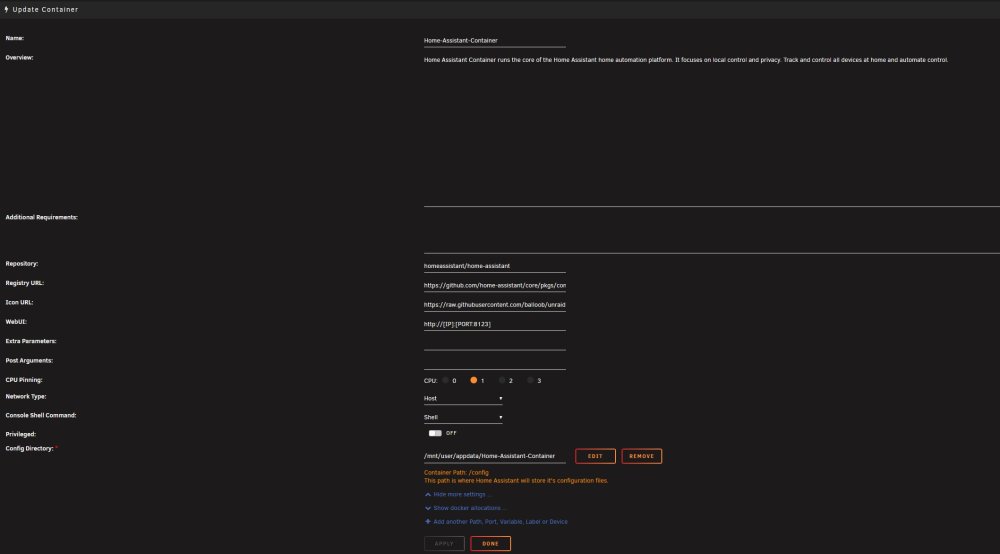The height and width of the screenshot is (554, 1000).
Task: Focus the Repository field homeassistant/home-assistant
Action: point(494,266)
